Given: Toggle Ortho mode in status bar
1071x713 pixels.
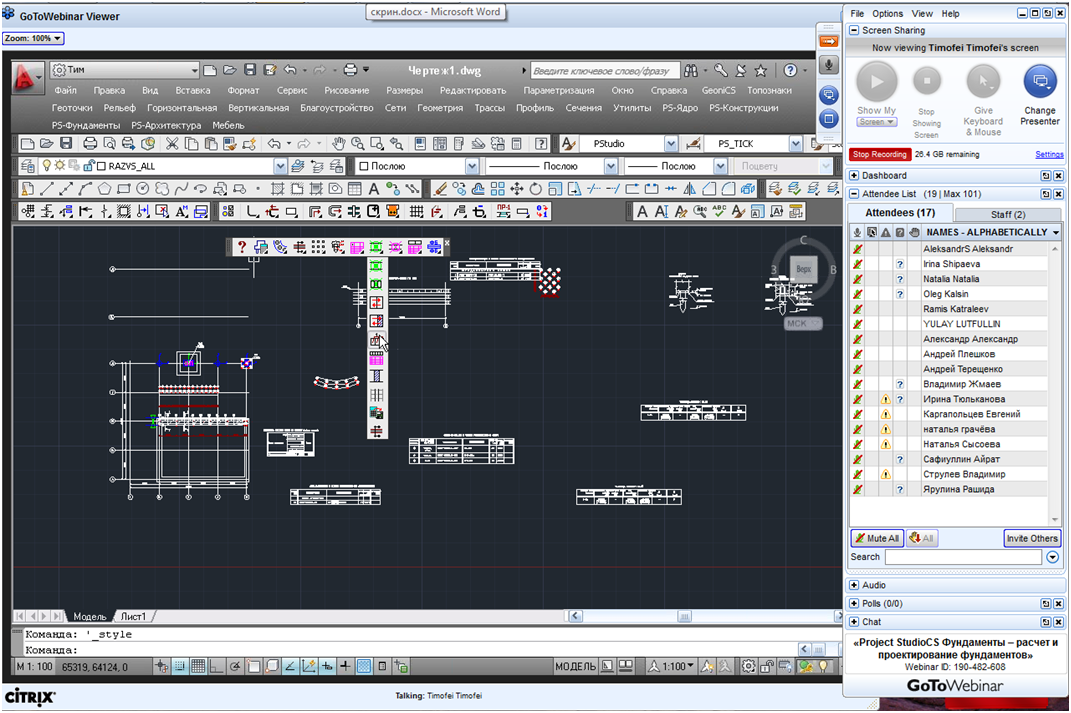Looking at the screenshot, I should pyautogui.click(x=216, y=666).
